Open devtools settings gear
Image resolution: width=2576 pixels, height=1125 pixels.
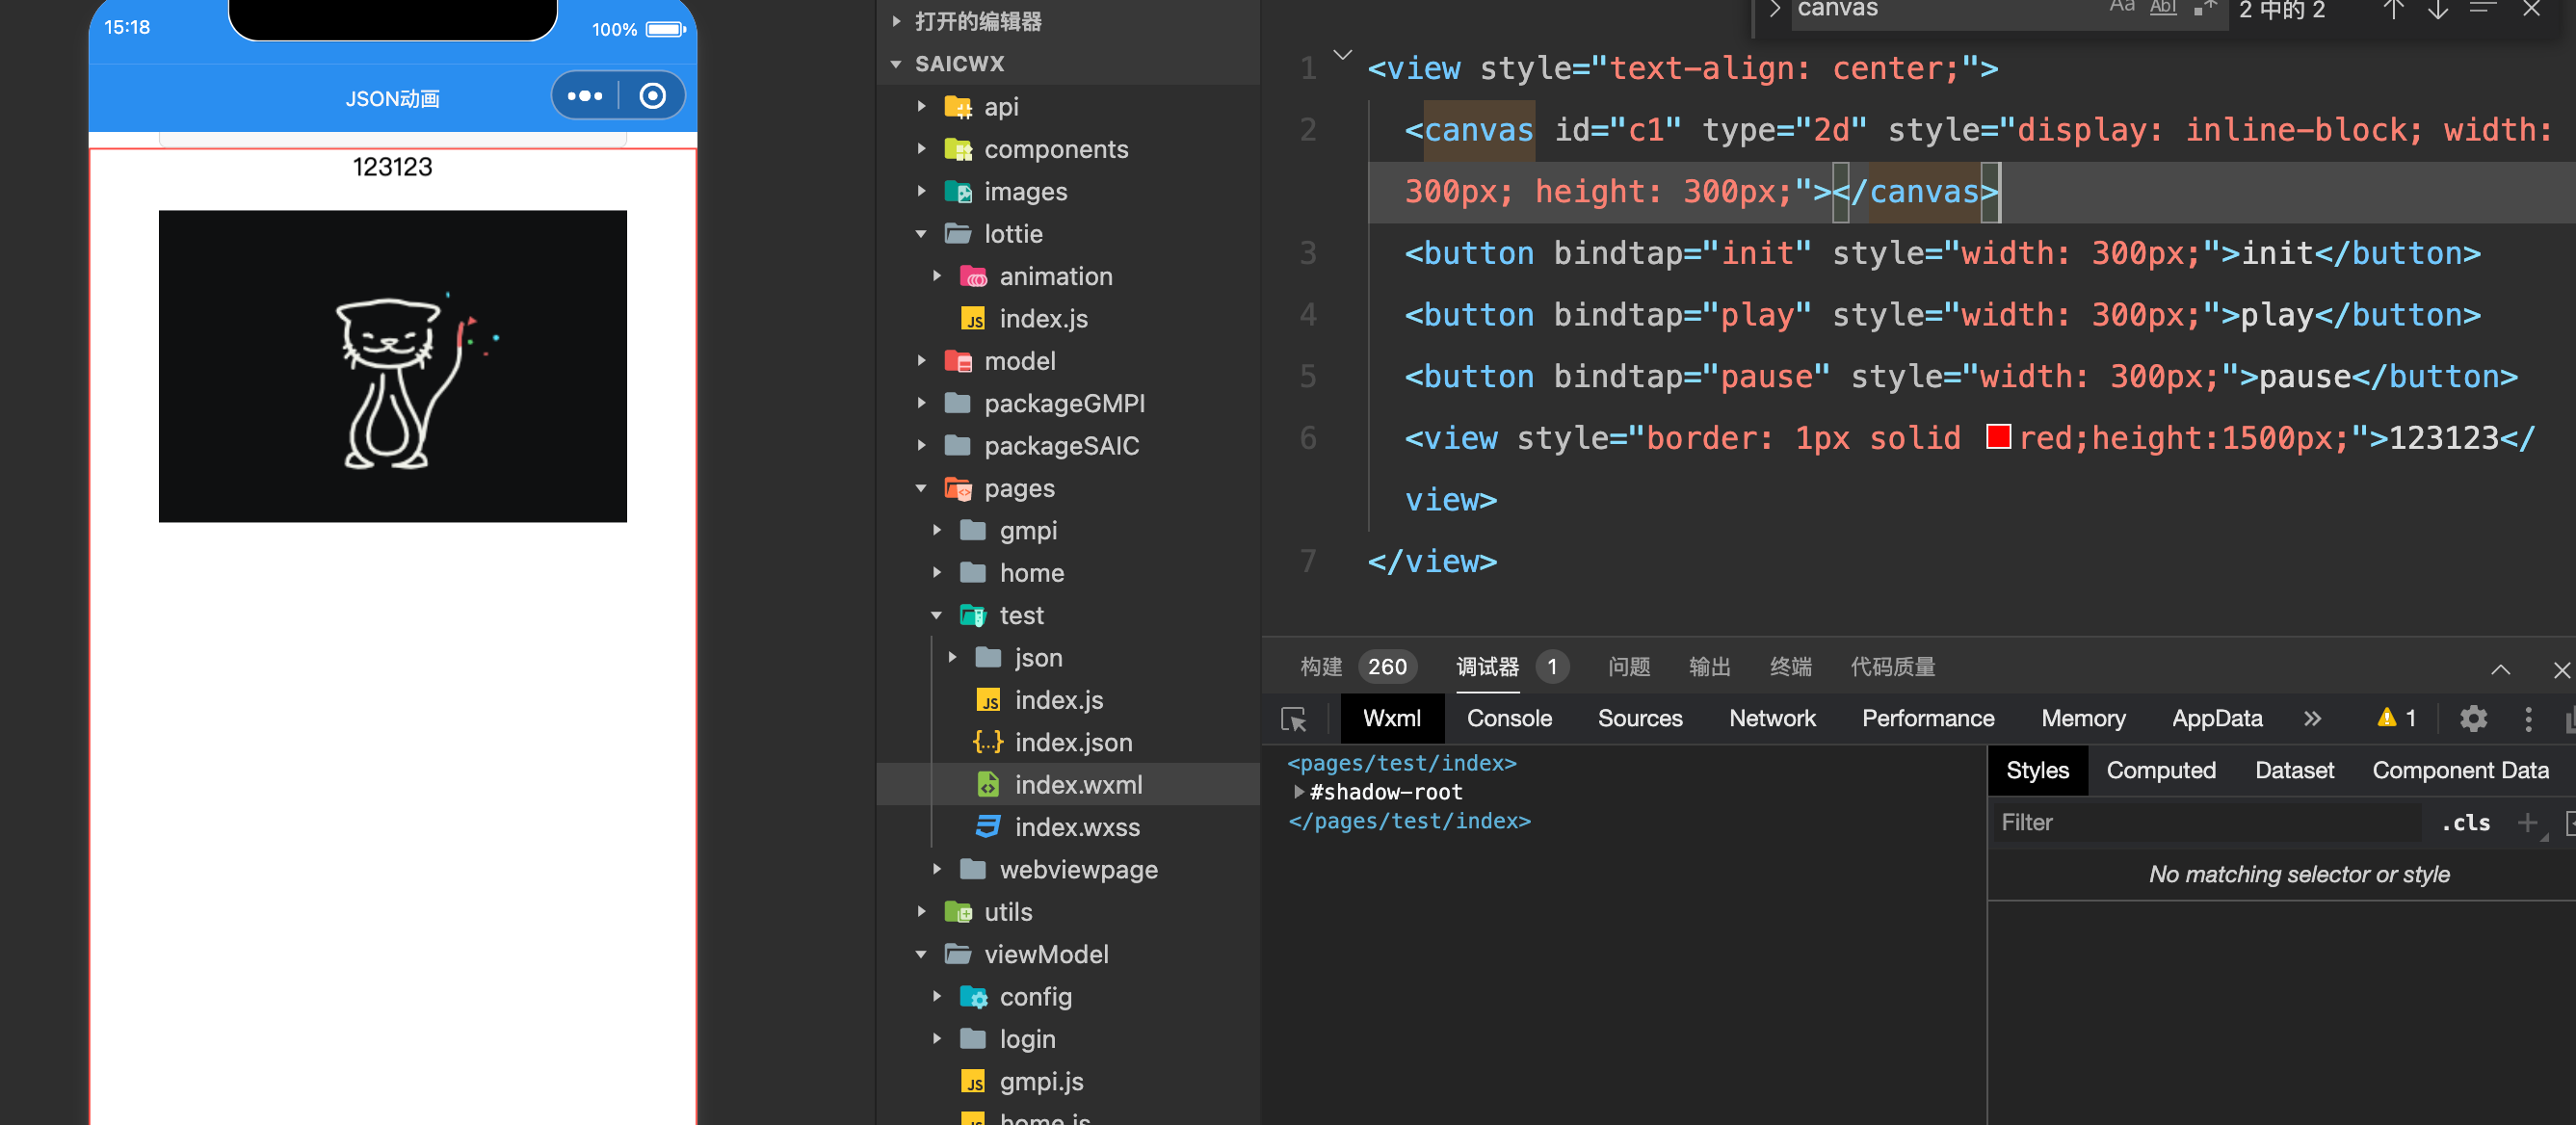click(x=2472, y=719)
